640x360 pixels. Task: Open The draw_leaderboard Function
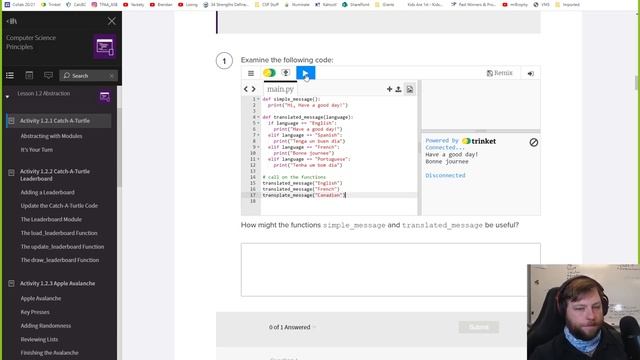click(x=60, y=260)
